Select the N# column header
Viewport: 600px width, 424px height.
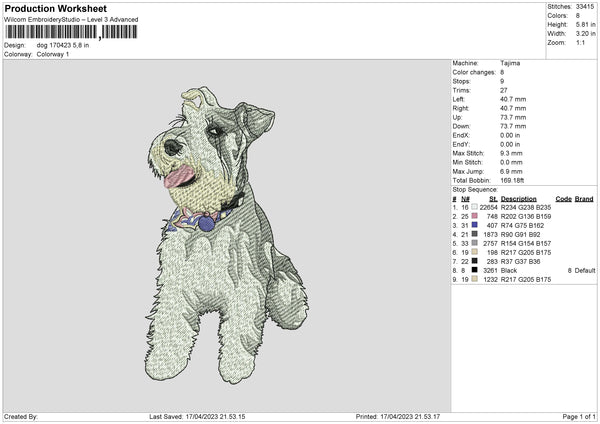pos(465,199)
